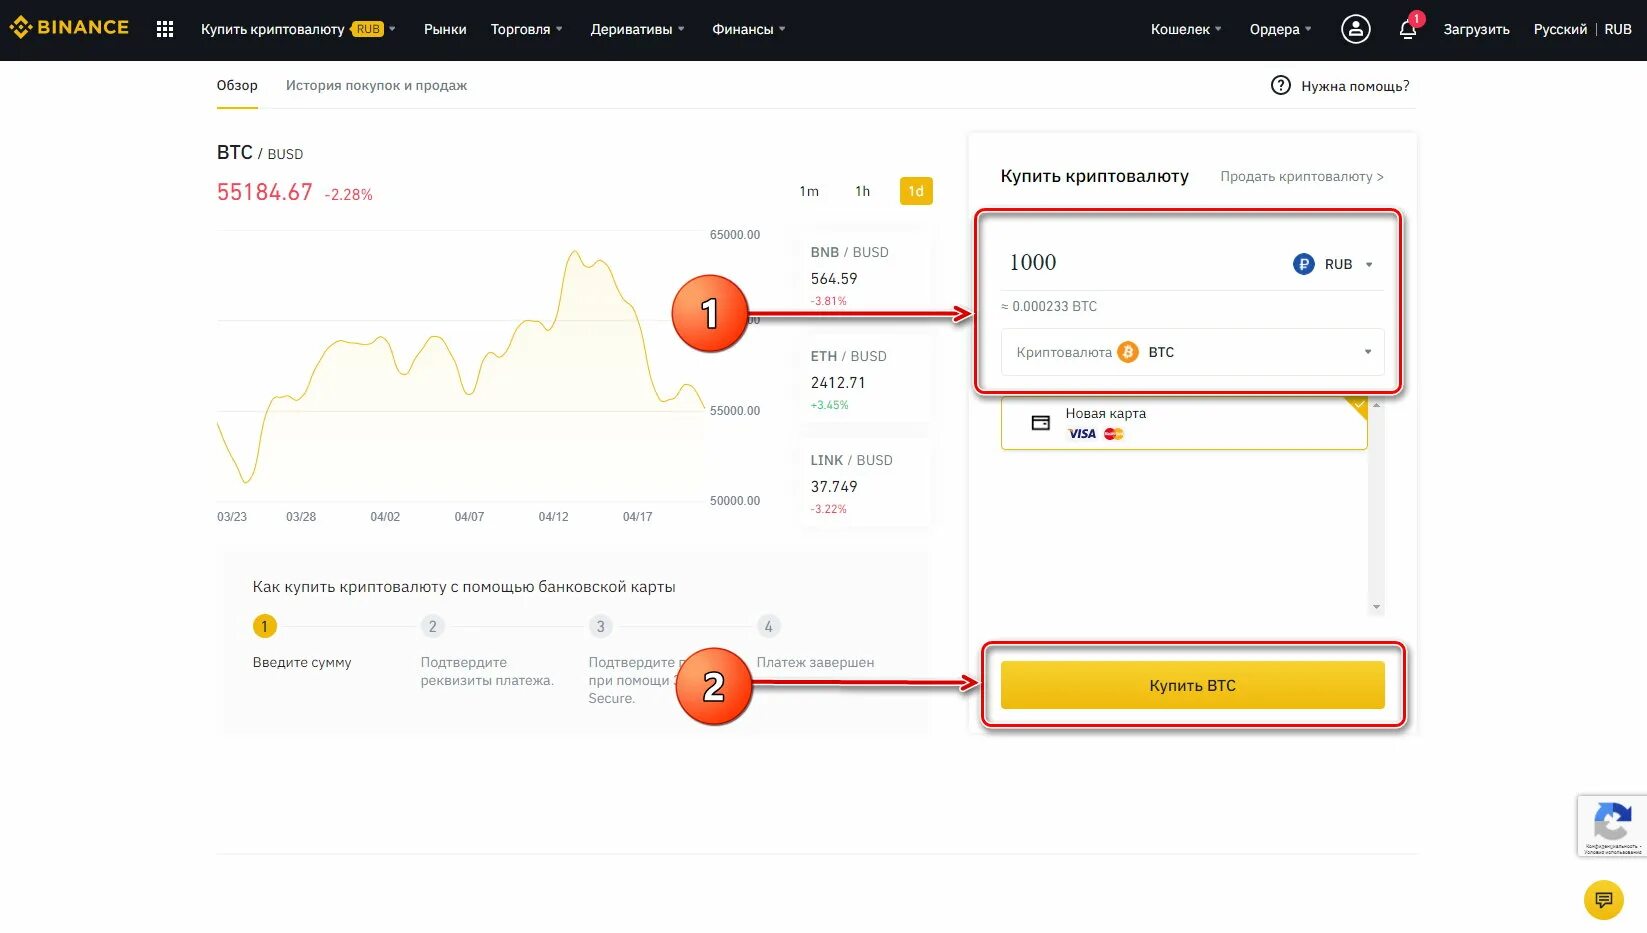Open the Рынки page

point(445,29)
